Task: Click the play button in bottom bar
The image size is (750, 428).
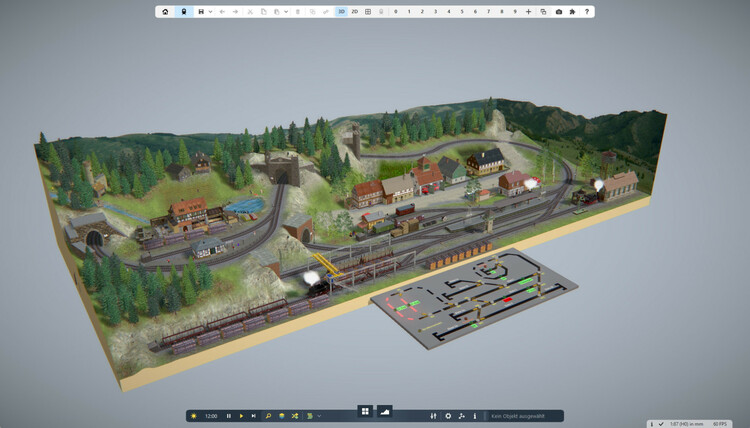Action: pyautogui.click(x=241, y=416)
